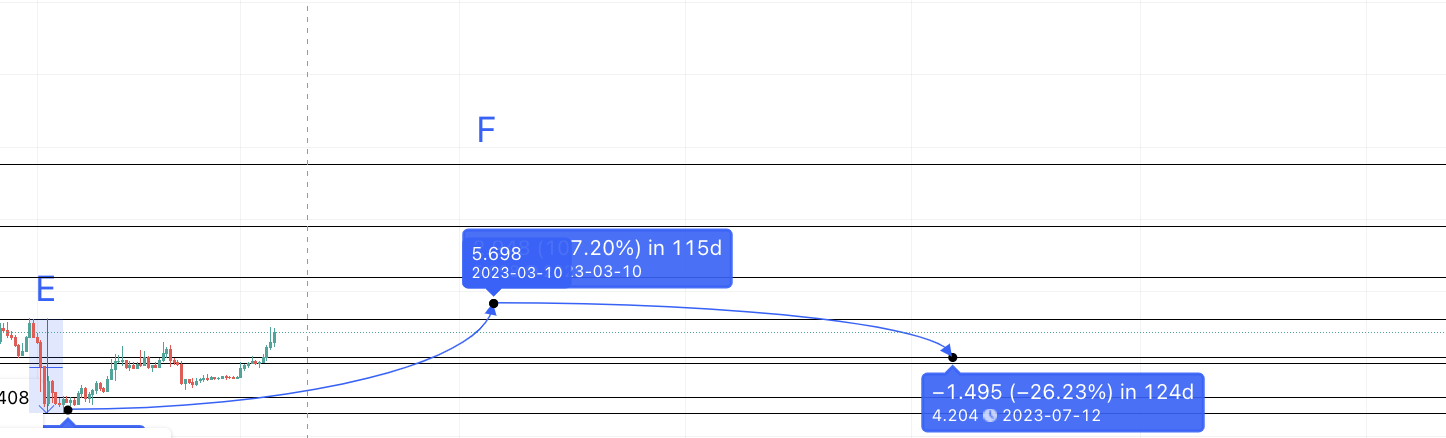Click the anchor dot ending the downward arrow
1446x438 pixels.
tap(952, 357)
